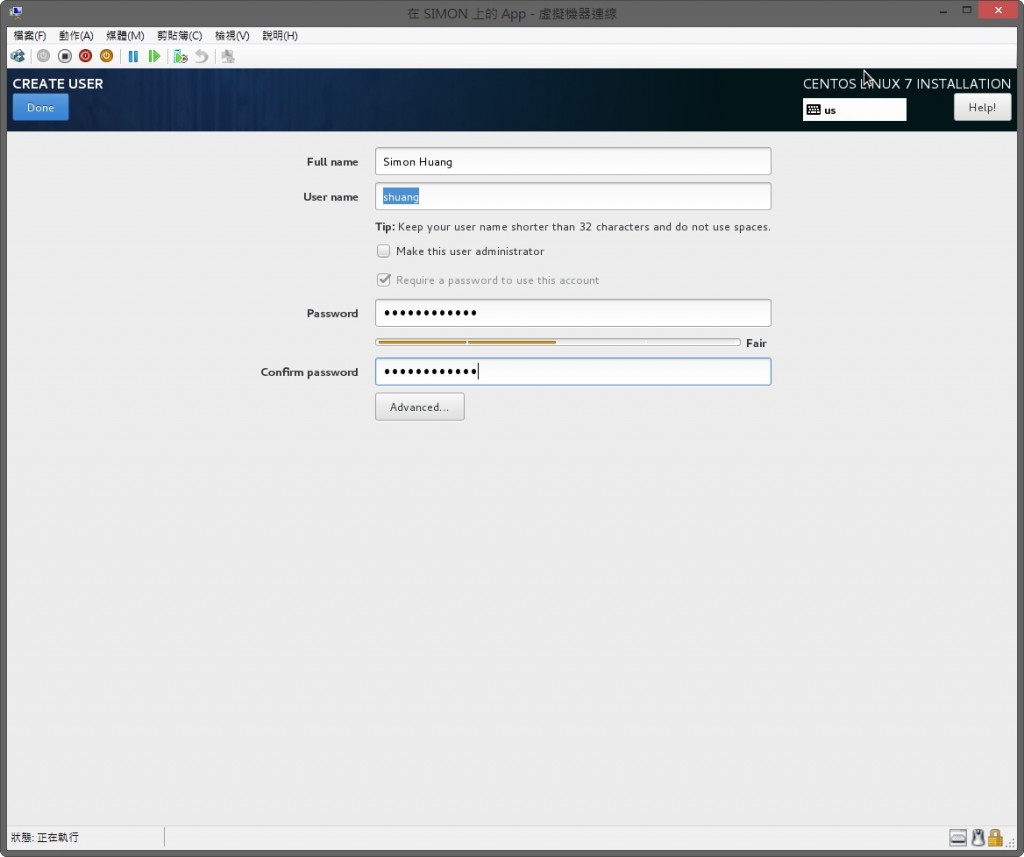The image size is (1024, 857).
Task: Close the VM connection window
Action: pos(998,10)
